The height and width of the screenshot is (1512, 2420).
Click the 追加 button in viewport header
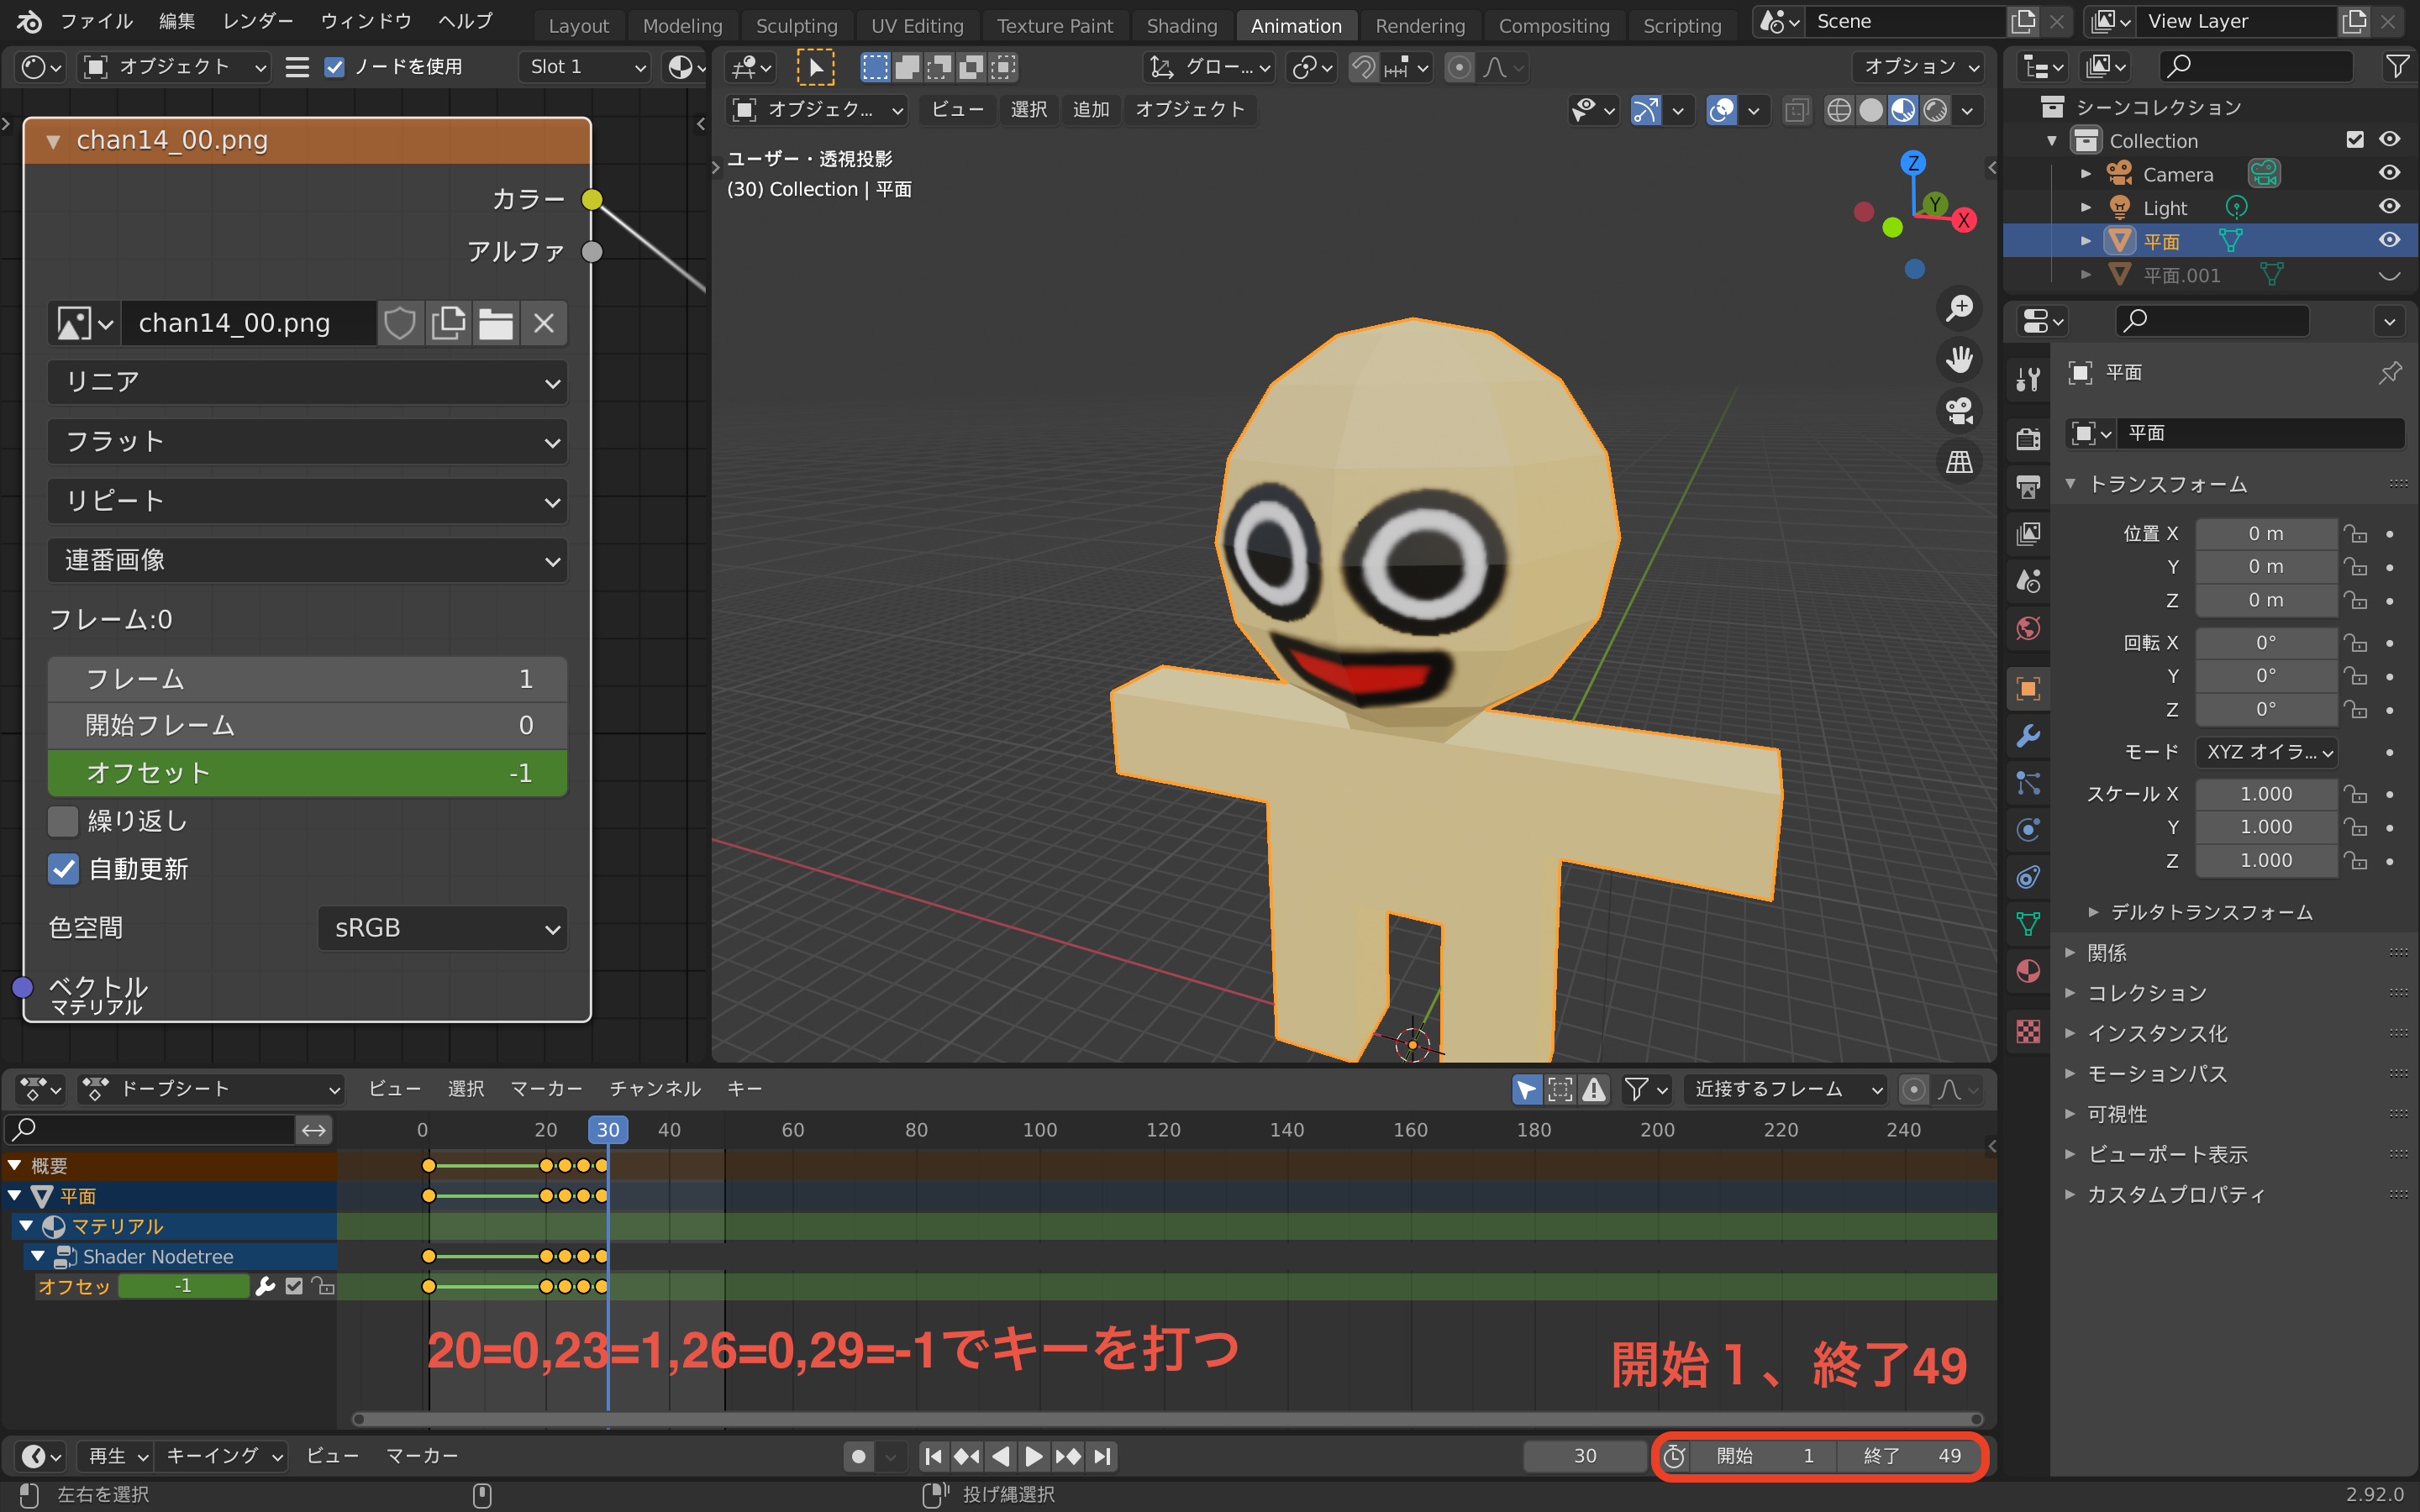tap(1091, 110)
